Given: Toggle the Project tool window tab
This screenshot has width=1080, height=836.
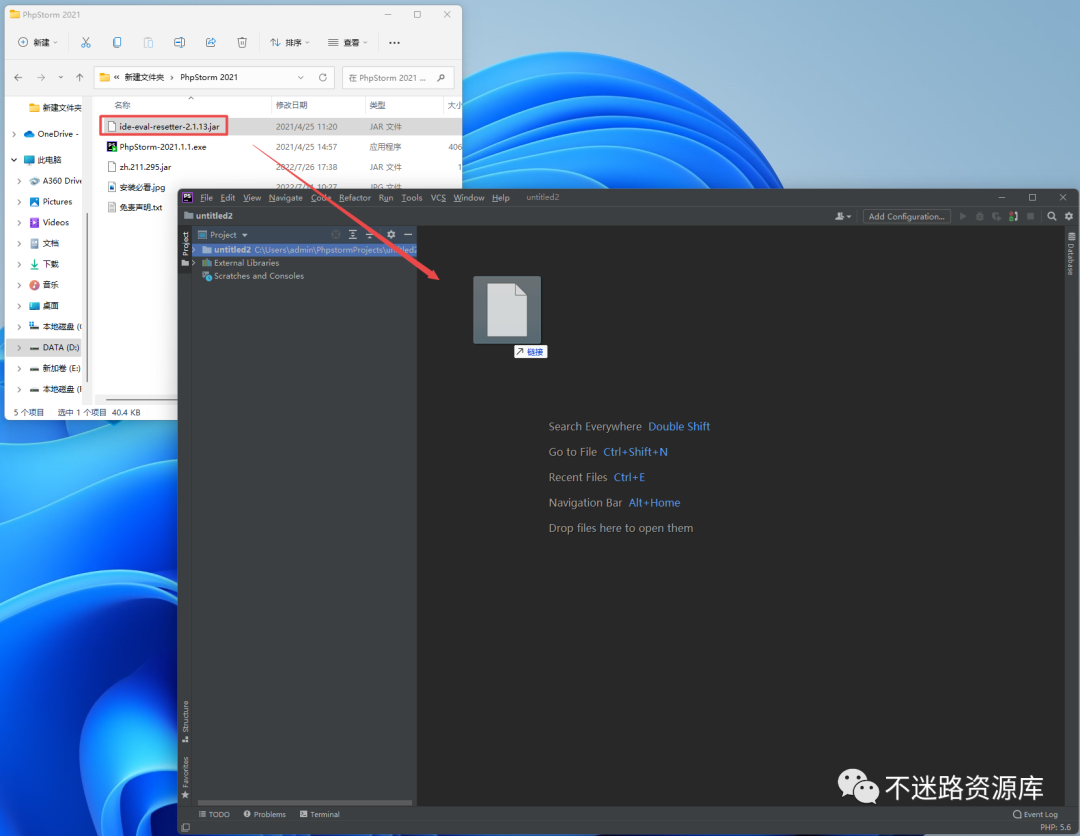Looking at the screenshot, I should (x=185, y=249).
